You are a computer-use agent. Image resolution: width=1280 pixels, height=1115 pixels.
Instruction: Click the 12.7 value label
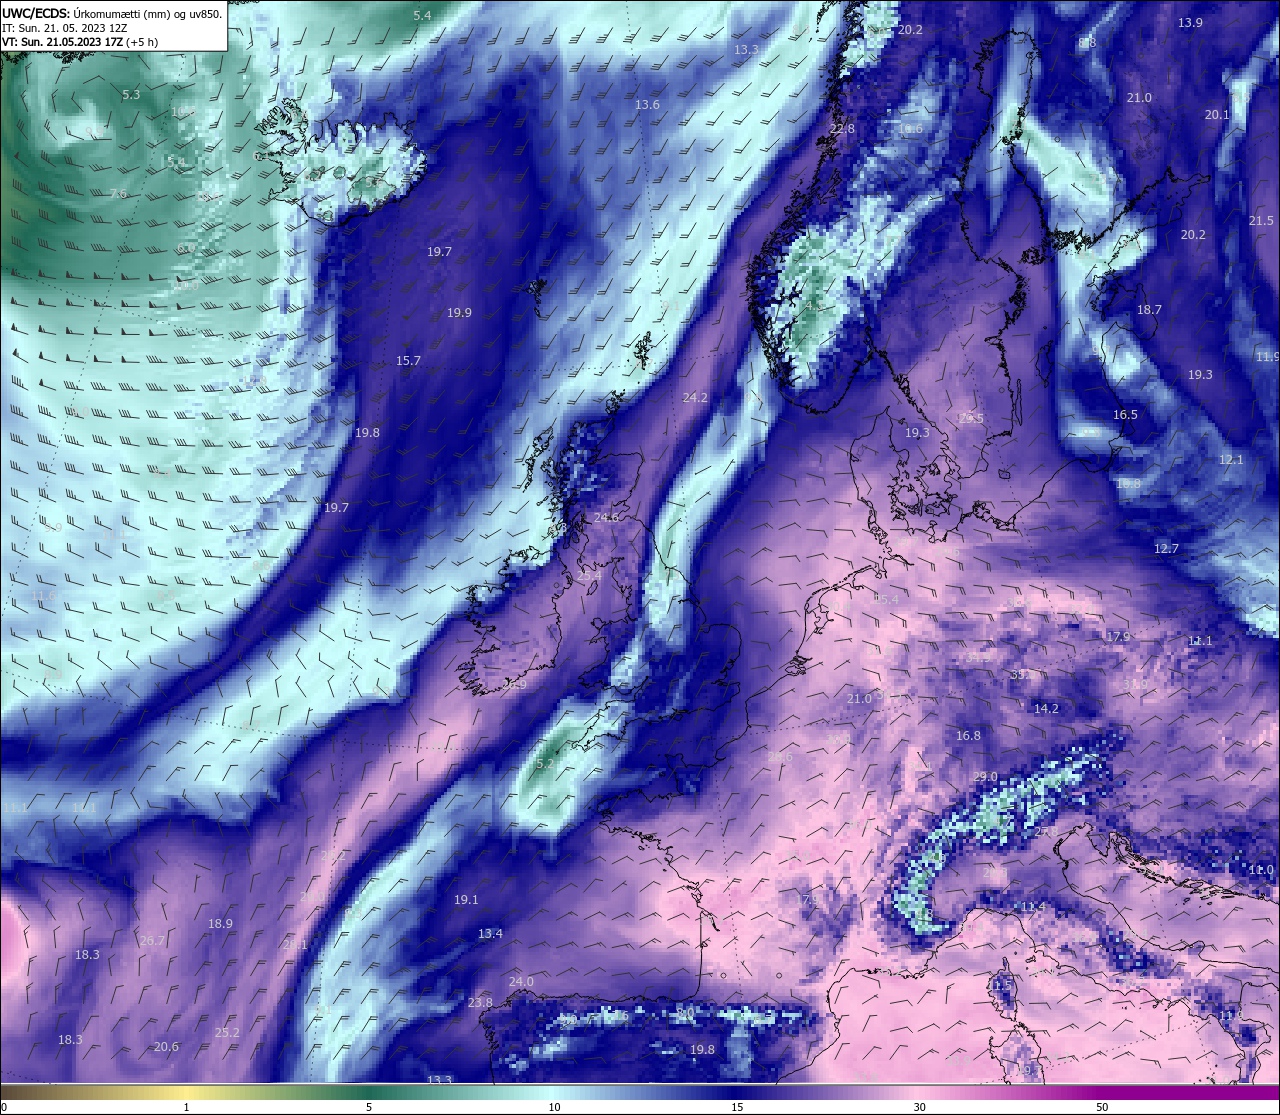point(1166,549)
